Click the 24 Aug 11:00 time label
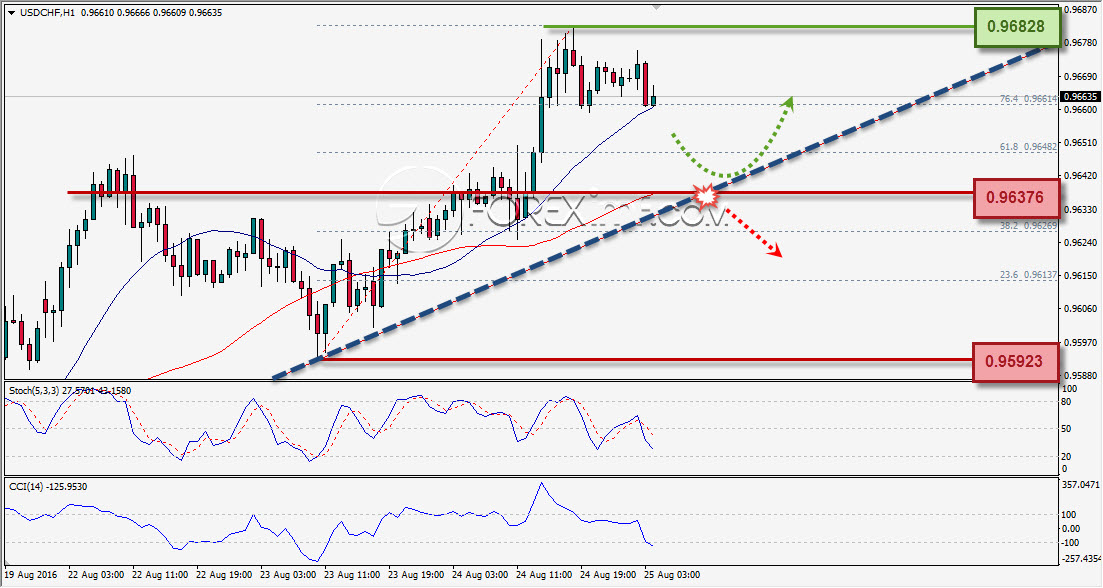This screenshot has height=588, width=1103. 544,575
